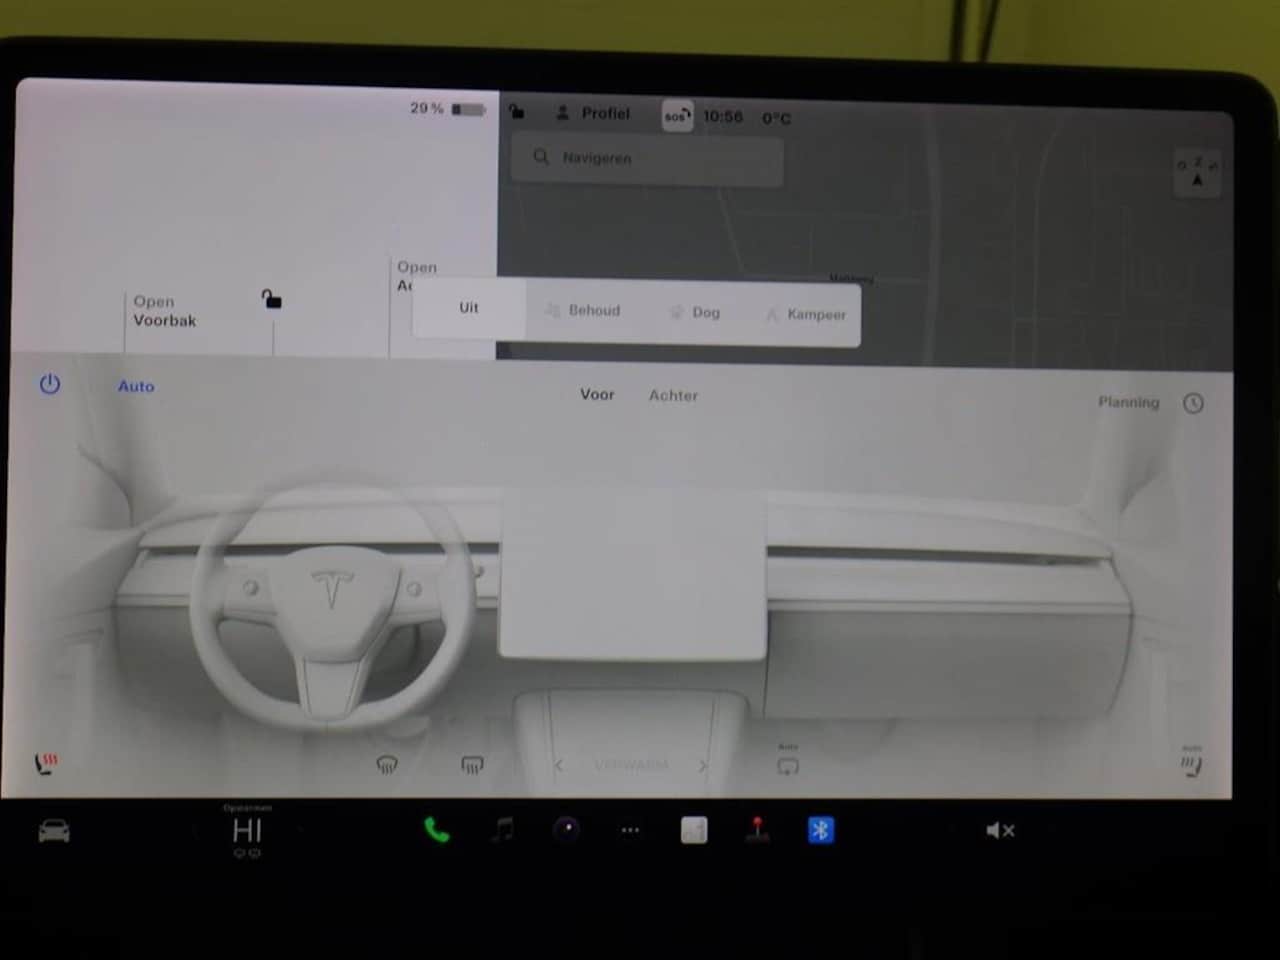Open the car controls icon
The width and height of the screenshot is (1280, 960).
click(54, 831)
